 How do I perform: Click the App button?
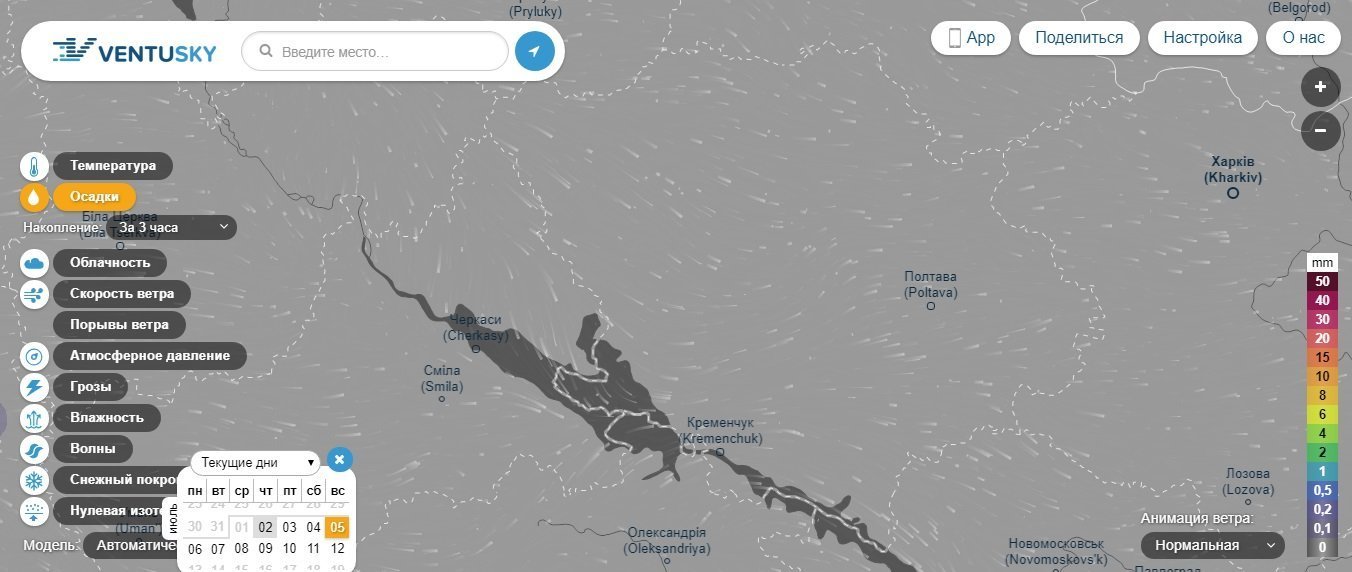970,38
